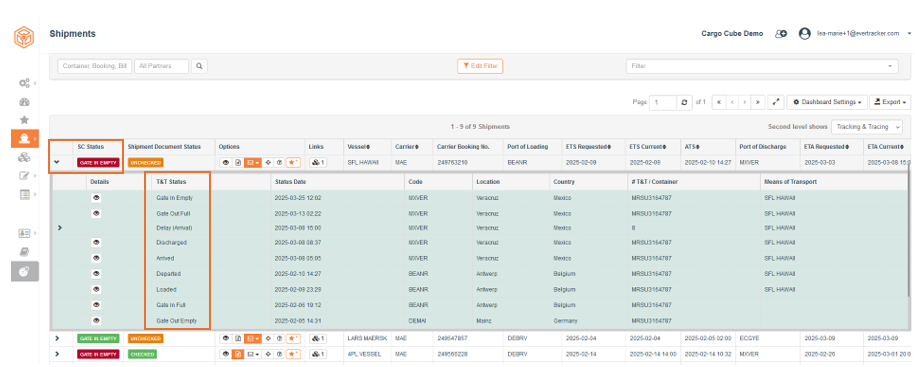915x367 pixels.
Task: Open the dashboard gauge sidebar icon
Action: point(24,102)
